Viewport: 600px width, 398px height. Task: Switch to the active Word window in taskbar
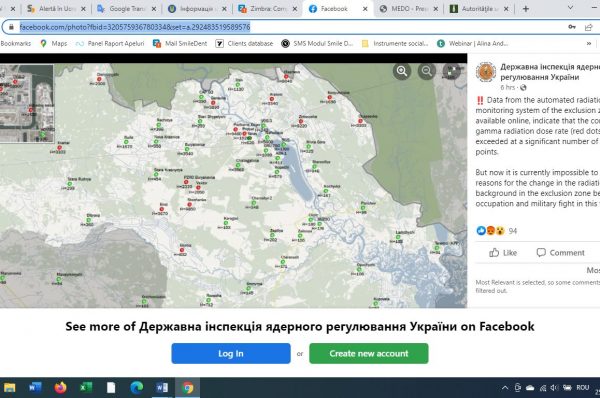[x=162, y=388]
